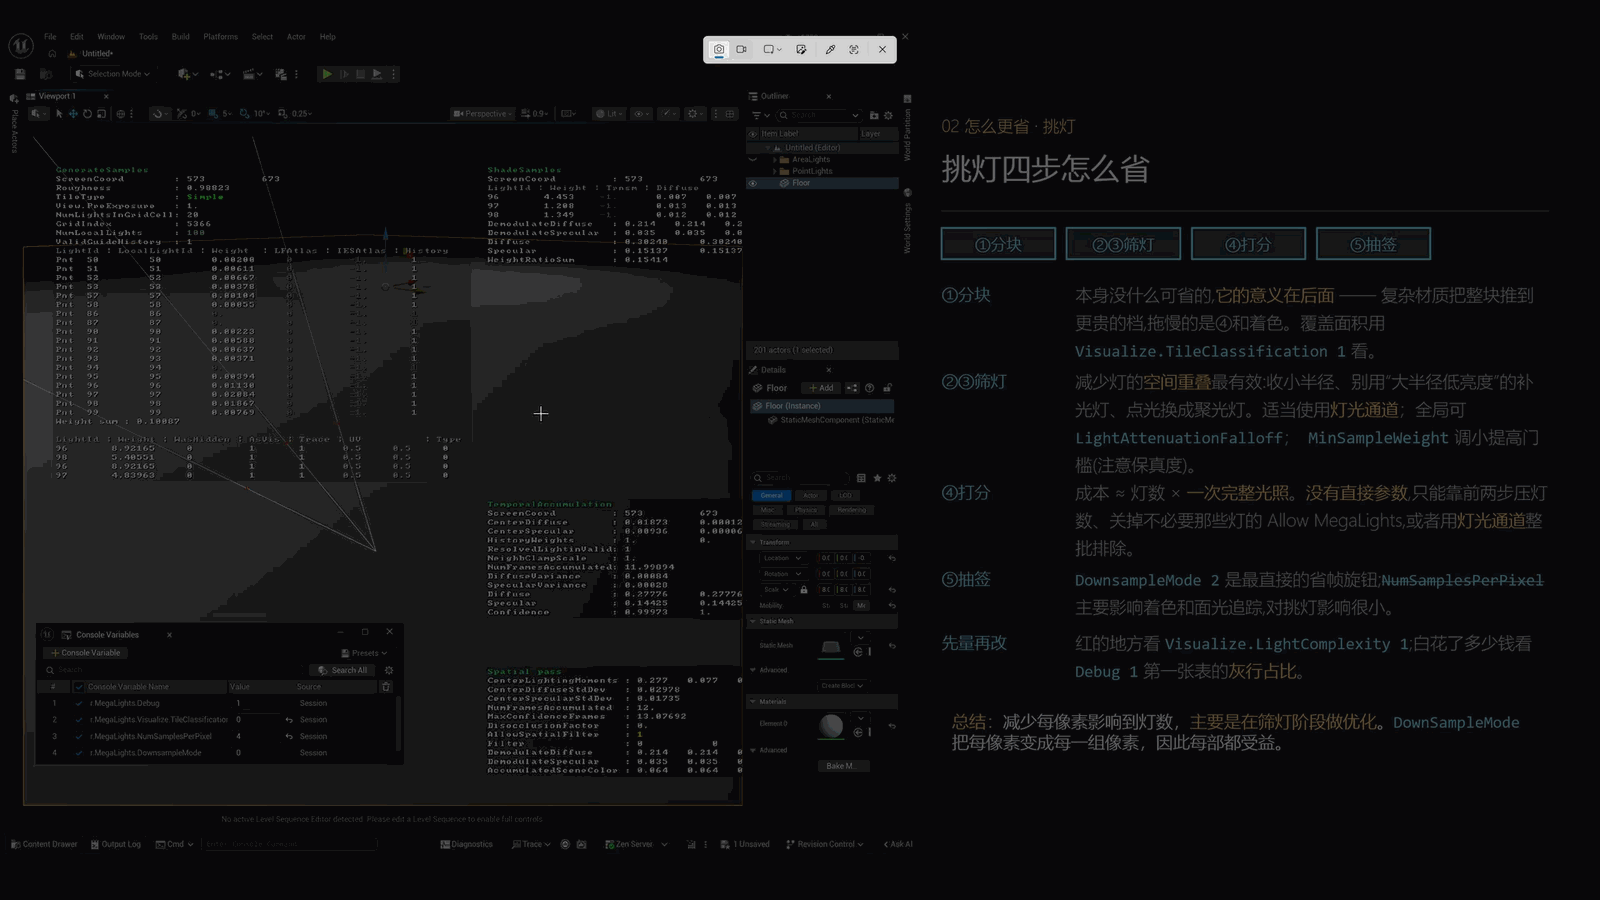Select the translate gizmo tool in viewport toolbar

point(73,114)
